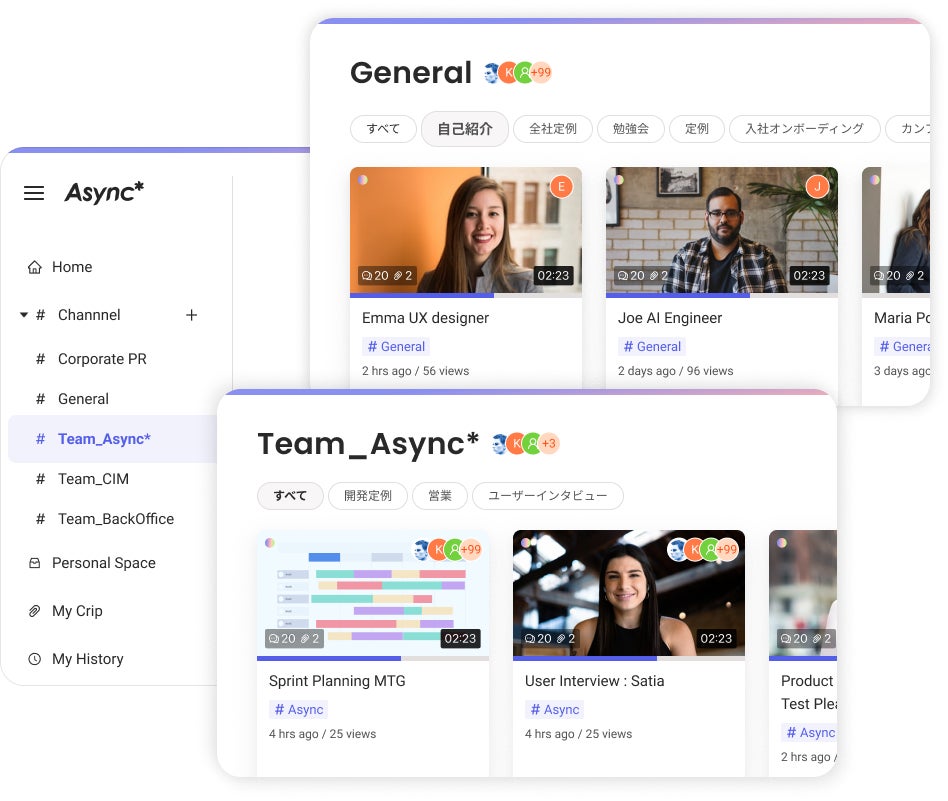The height and width of the screenshot is (801, 948).
Task: Select the 定例 filter tag
Action: pos(696,129)
